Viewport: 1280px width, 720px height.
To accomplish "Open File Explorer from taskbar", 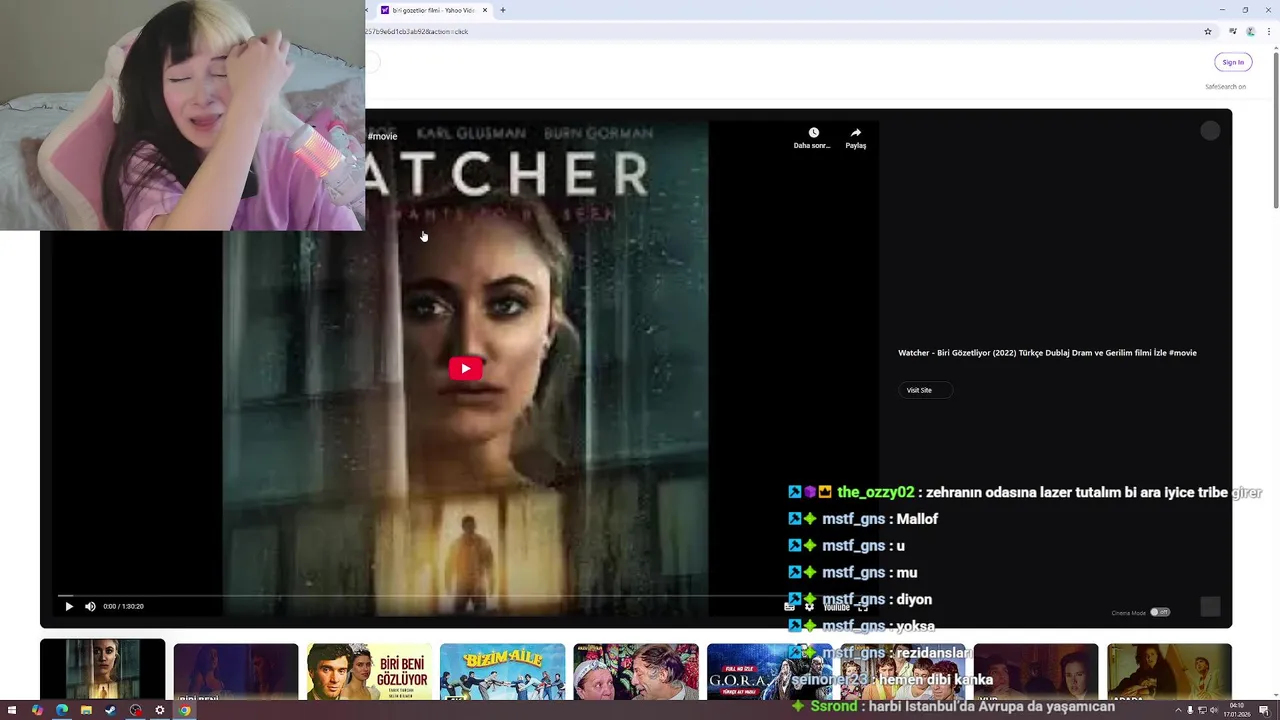I will [x=86, y=710].
